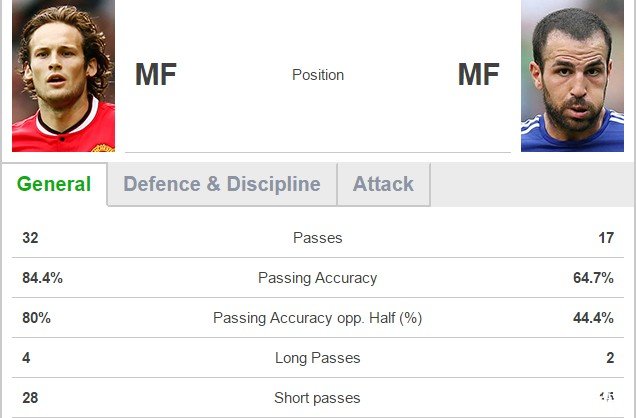
Task: Click the 84.4% passing accuracy value
Action: pos(42,278)
